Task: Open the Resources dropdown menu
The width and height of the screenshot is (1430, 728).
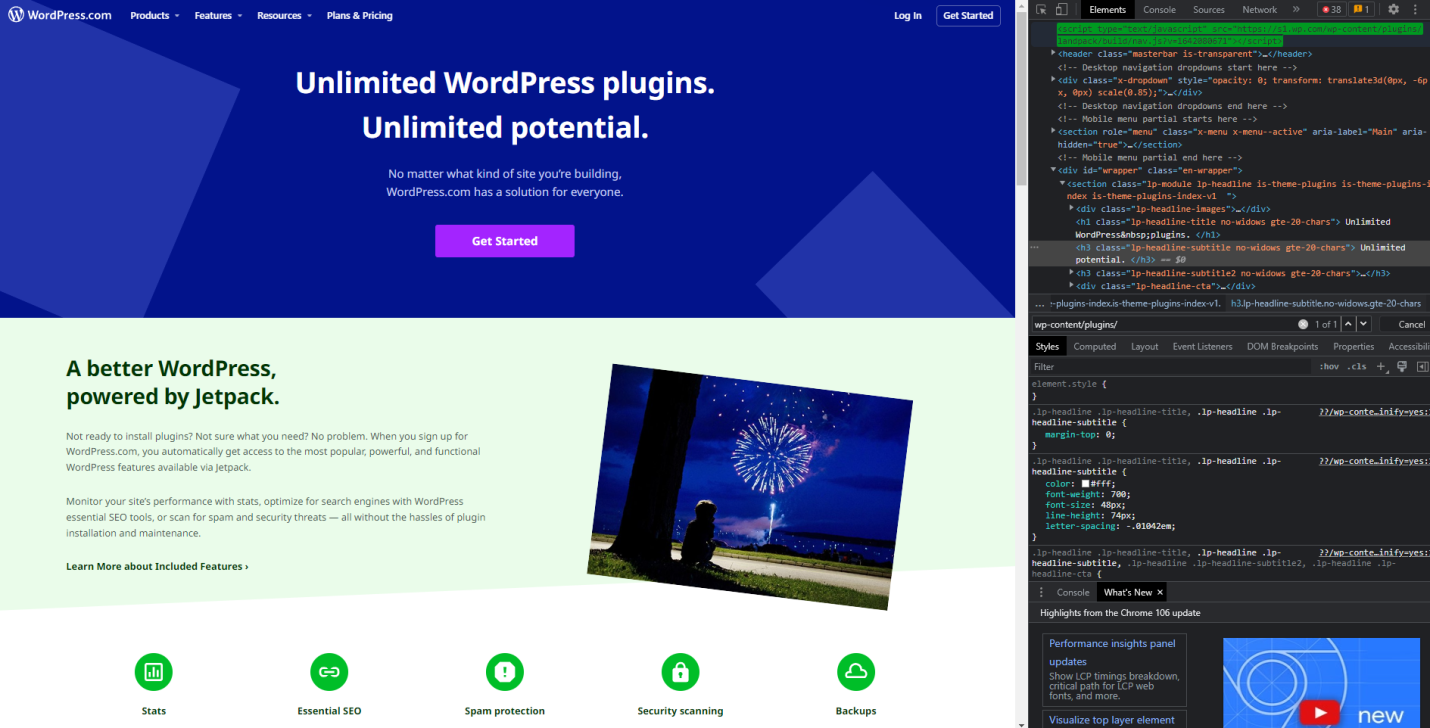Action: click(284, 15)
